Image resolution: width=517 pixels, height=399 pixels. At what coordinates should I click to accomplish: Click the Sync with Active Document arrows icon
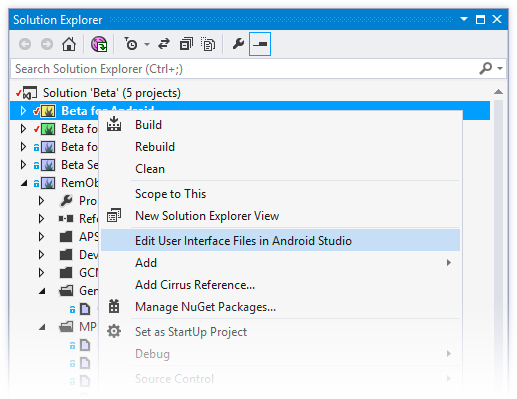point(164,44)
